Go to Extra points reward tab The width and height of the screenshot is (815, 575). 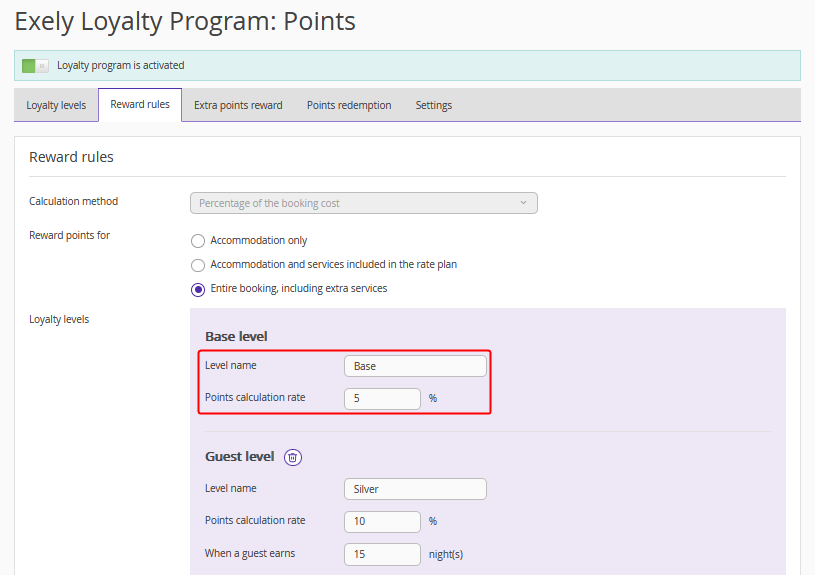click(238, 105)
